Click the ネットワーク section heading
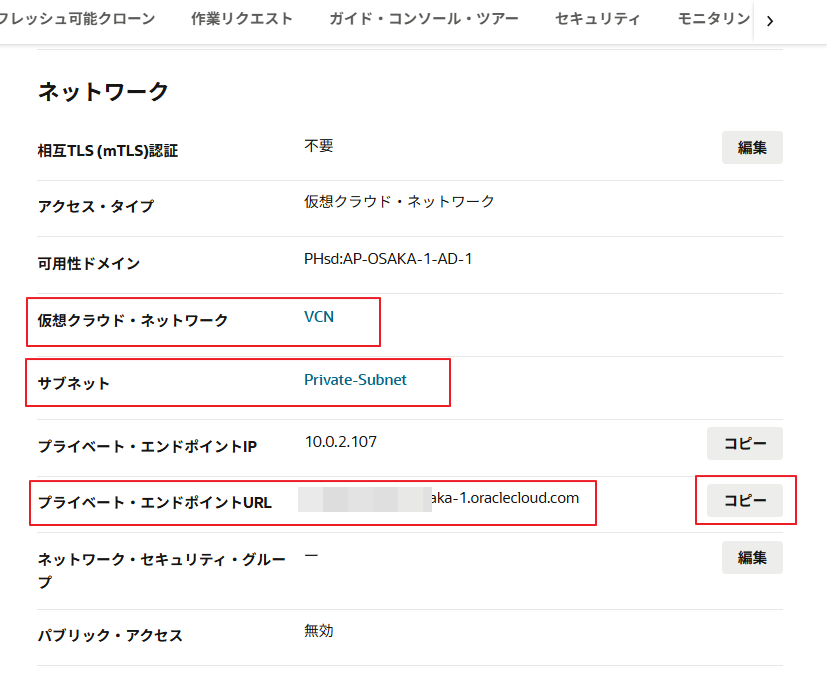The image size is (827, 698). click(x=103, y=92)
